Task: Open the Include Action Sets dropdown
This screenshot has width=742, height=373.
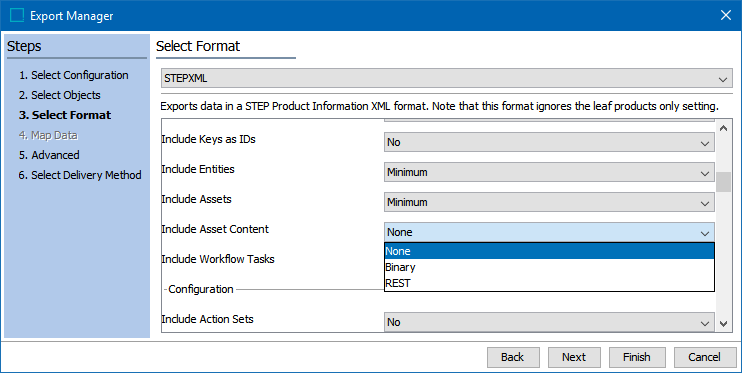Action: click(549, 322)
